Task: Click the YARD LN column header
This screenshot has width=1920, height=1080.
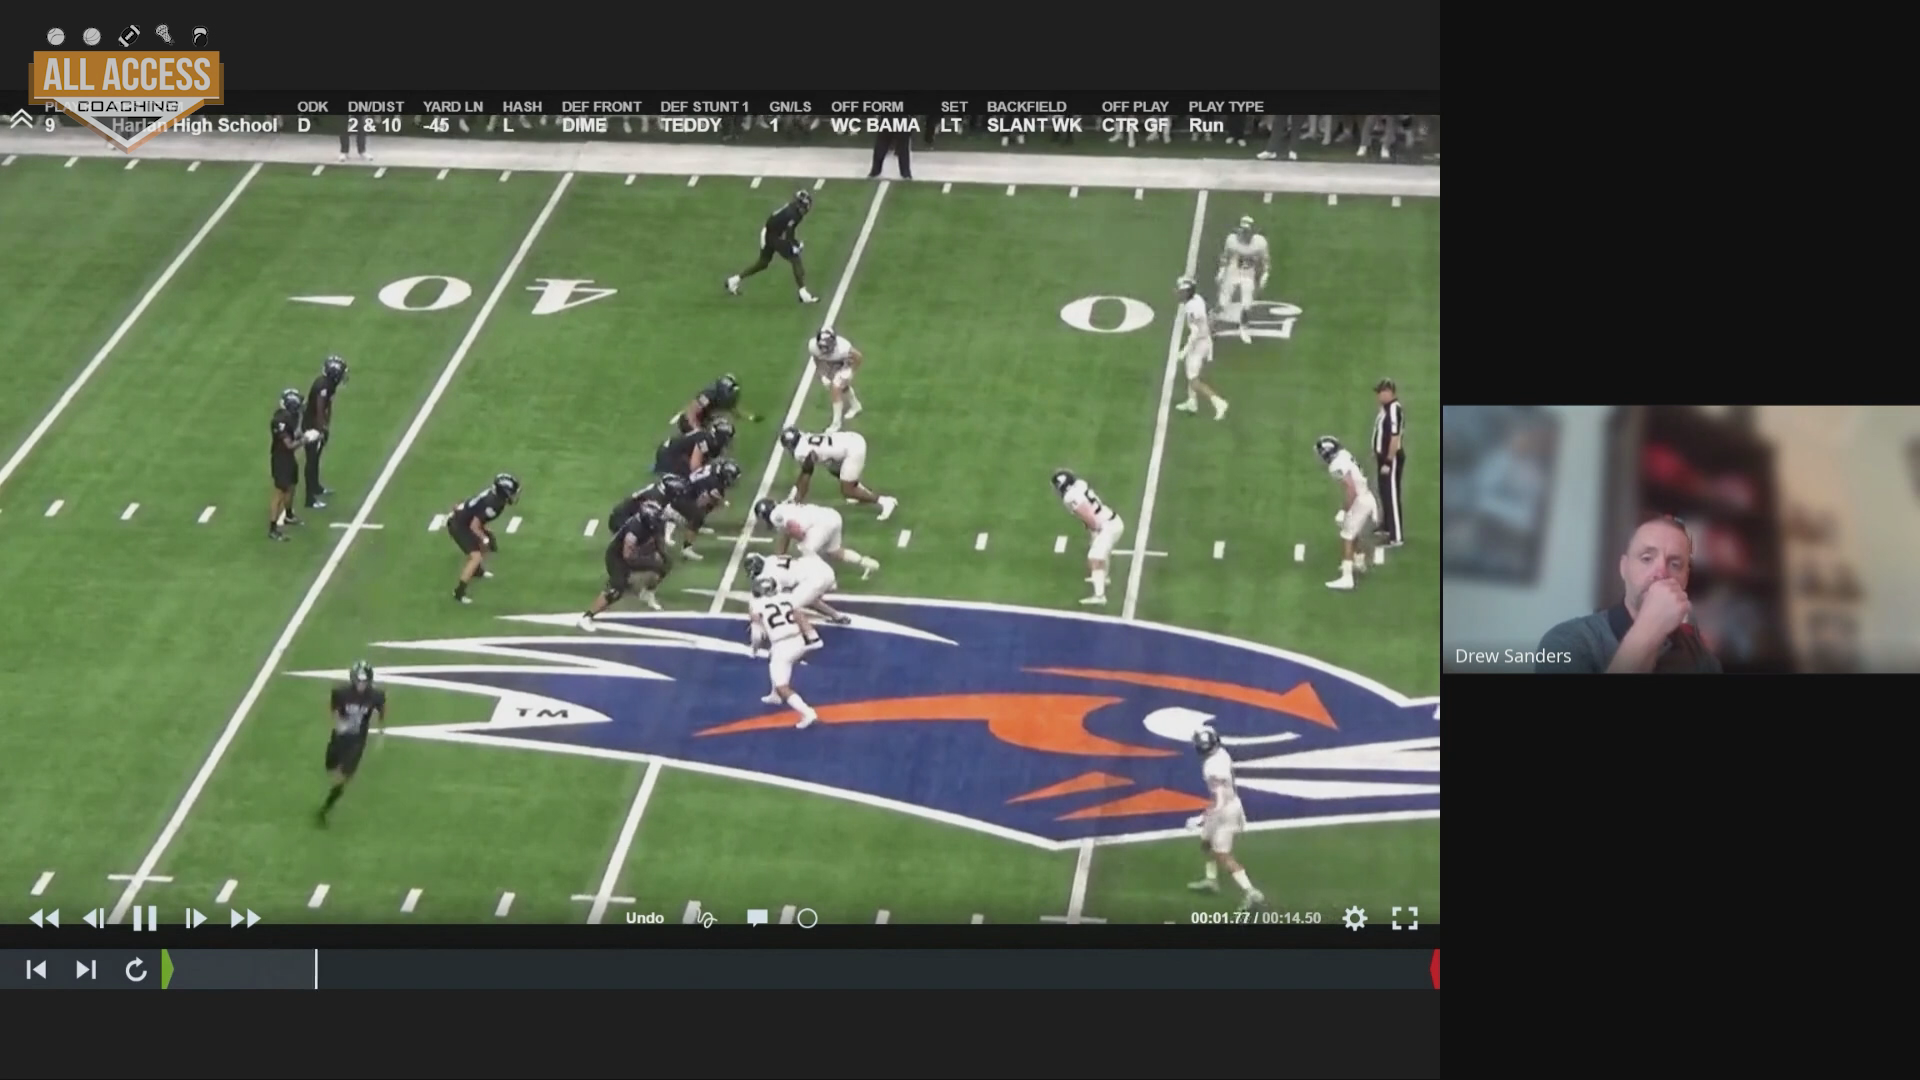Action: (452, 106)
